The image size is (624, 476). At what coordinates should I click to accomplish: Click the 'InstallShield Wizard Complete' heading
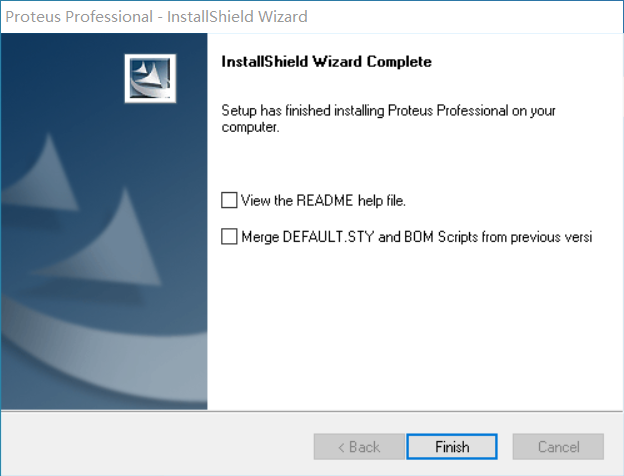[326, 62]
